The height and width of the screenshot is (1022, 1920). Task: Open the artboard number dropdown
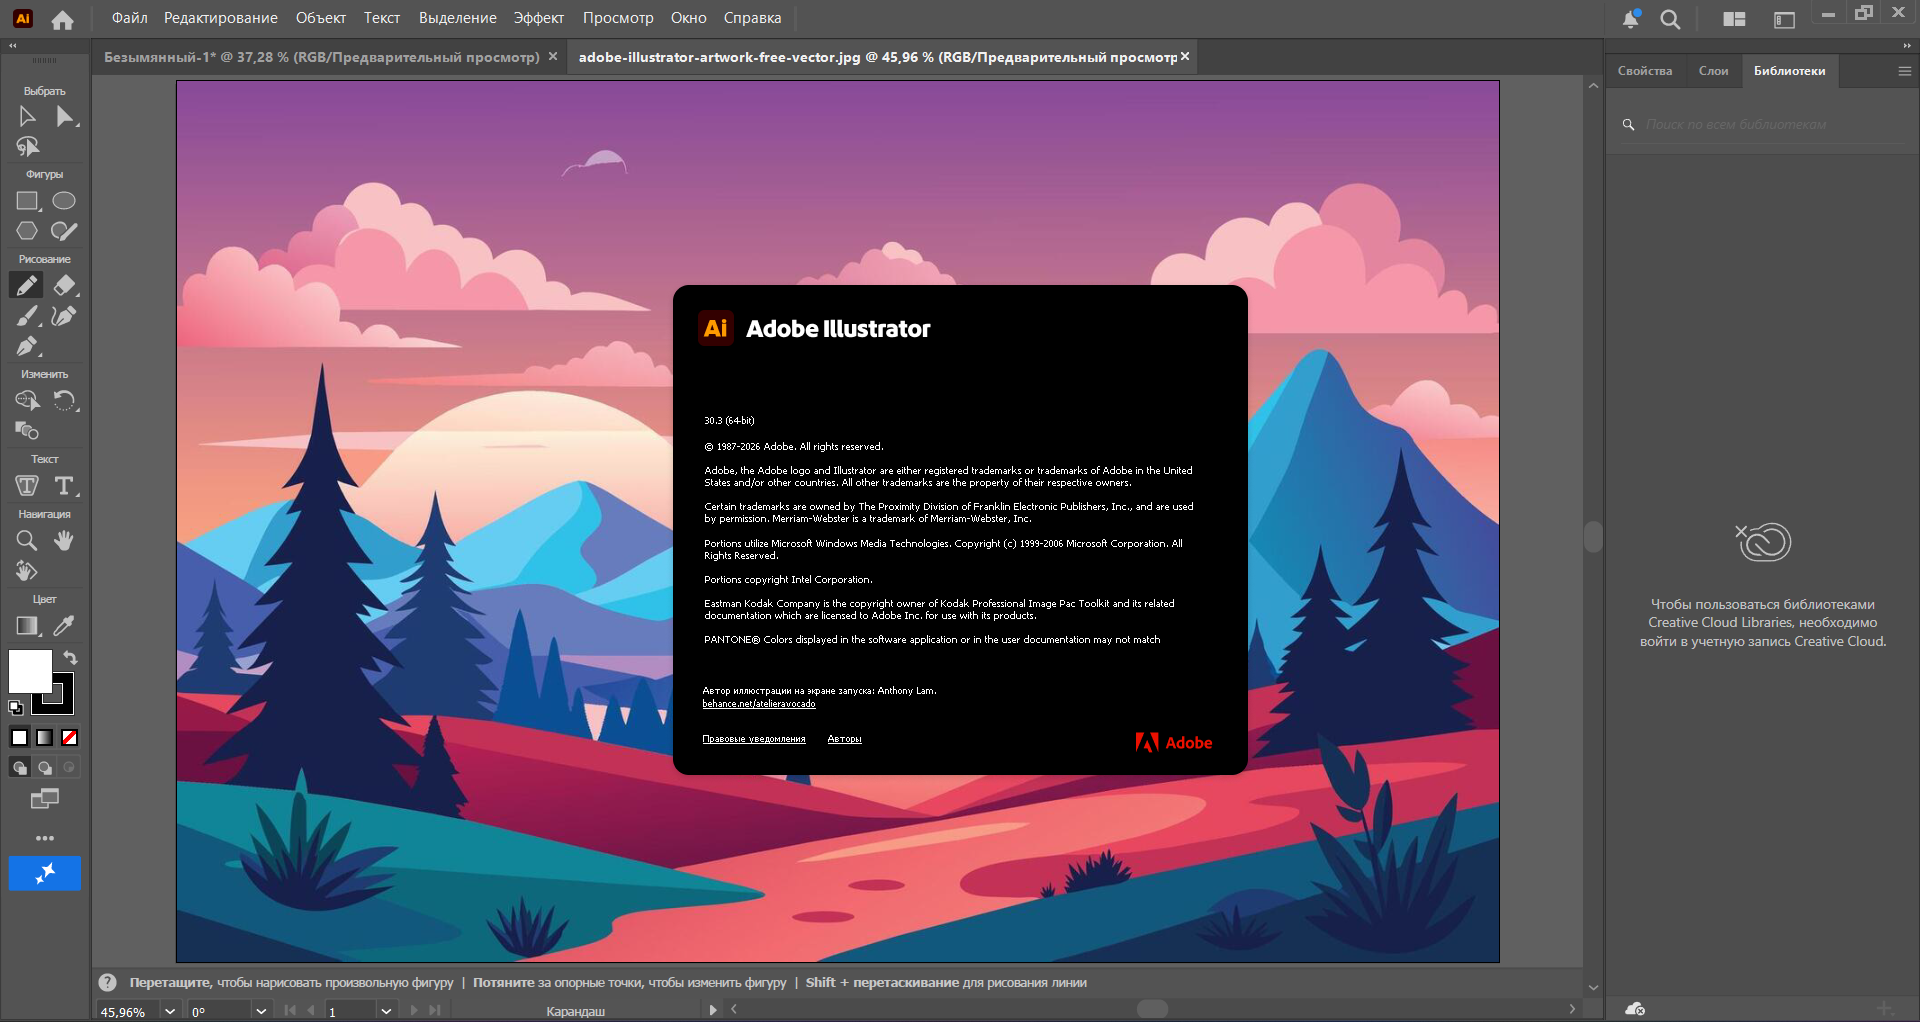[x=386, y=1011]
